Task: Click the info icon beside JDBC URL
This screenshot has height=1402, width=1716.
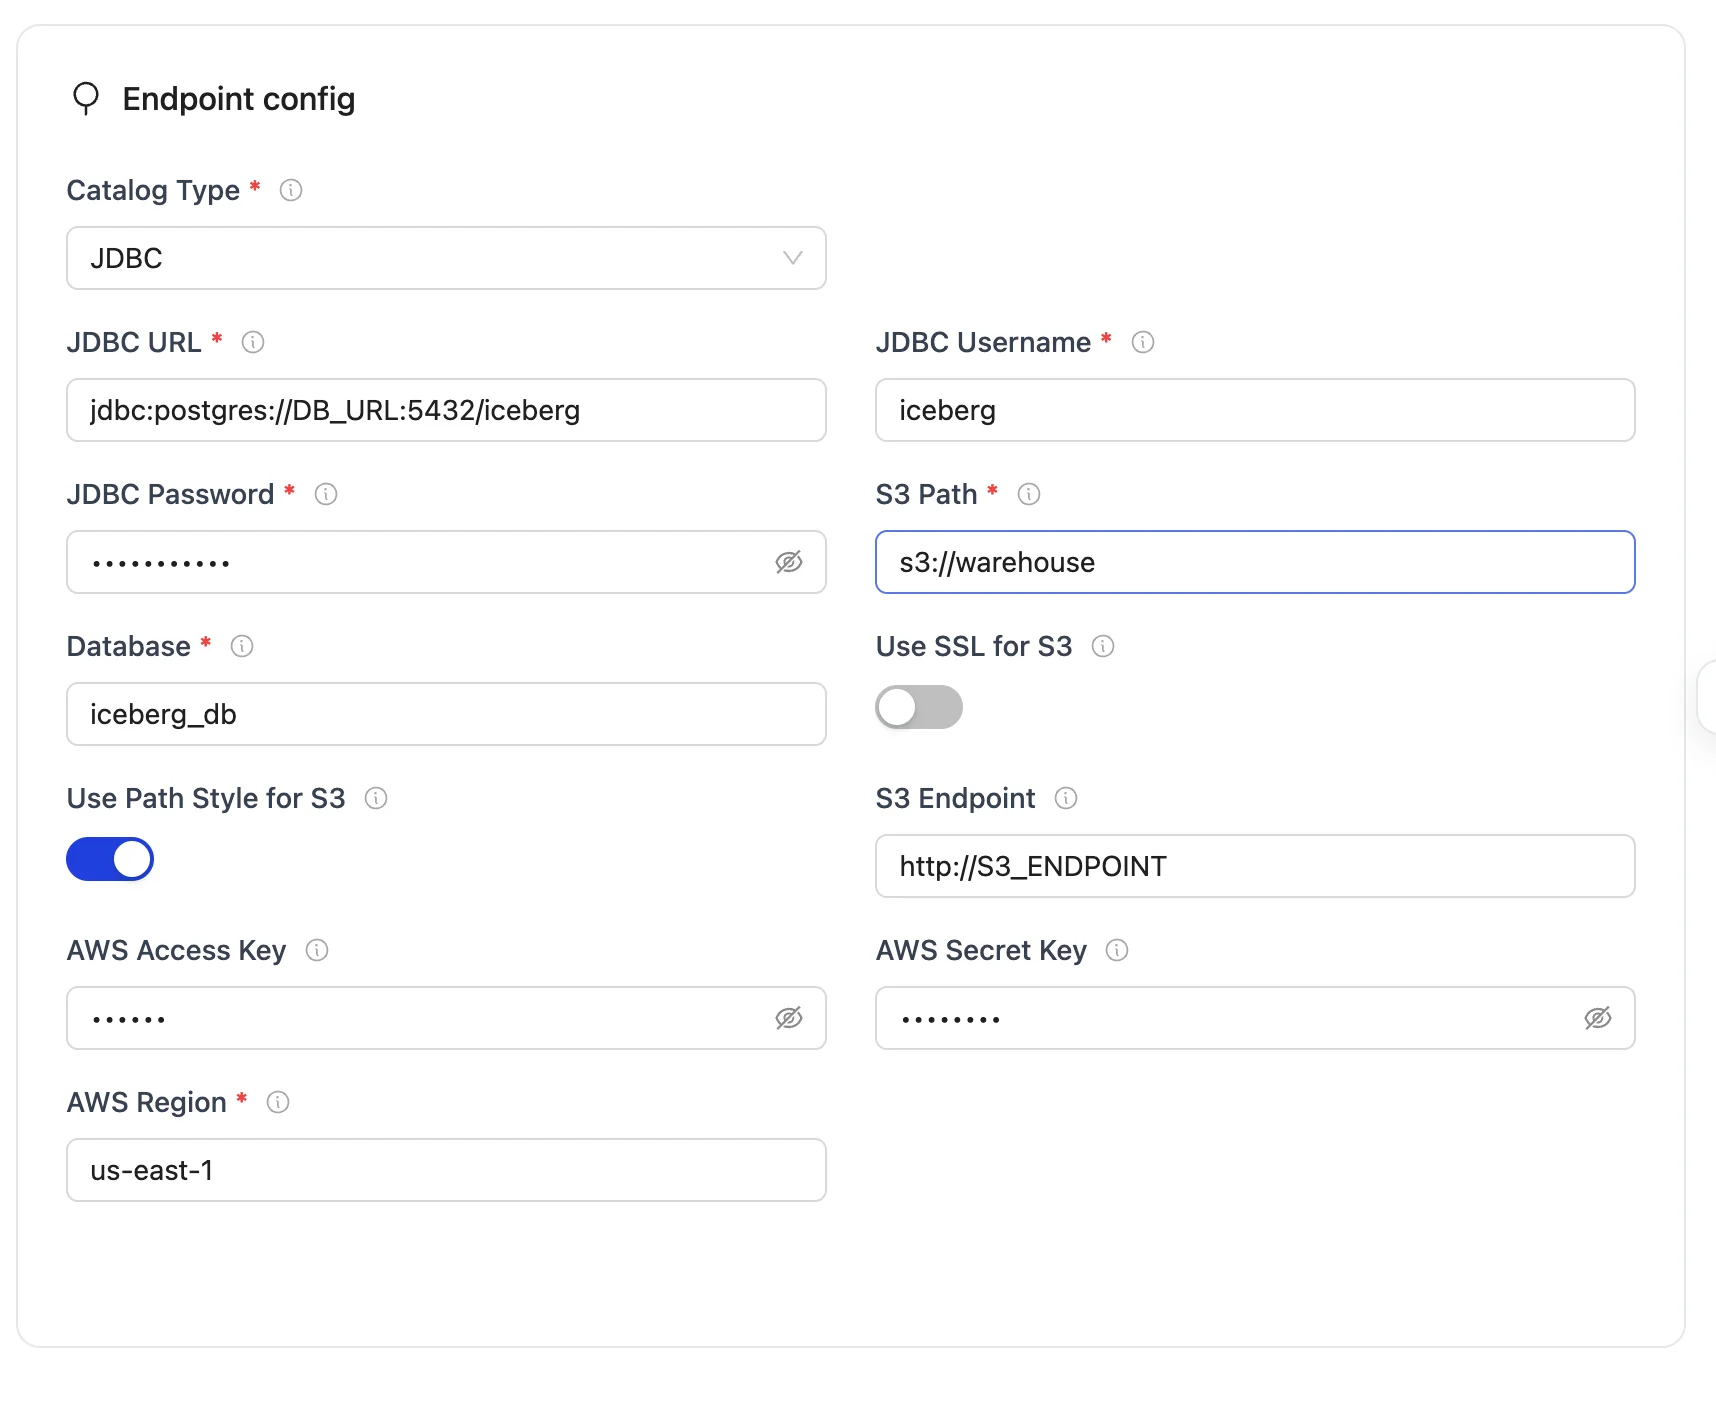Action: 253,342
